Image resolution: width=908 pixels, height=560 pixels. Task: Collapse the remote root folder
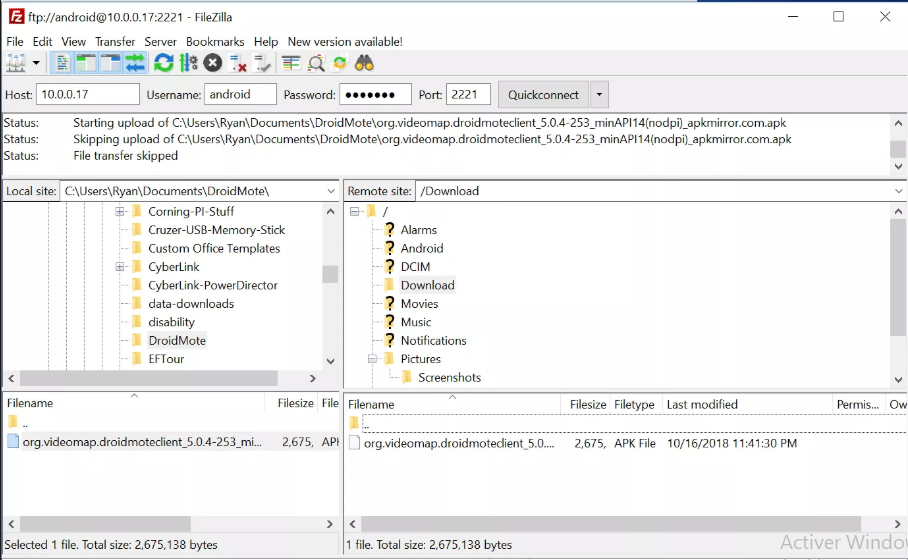(354, 211)
